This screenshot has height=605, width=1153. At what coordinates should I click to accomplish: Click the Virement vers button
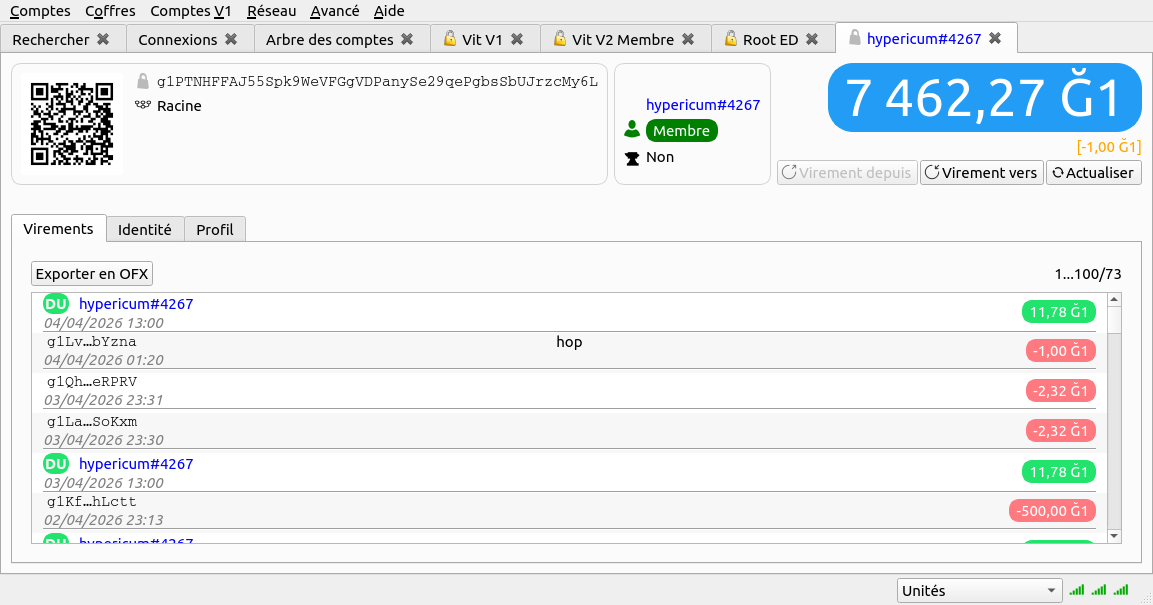click(981, 172)
